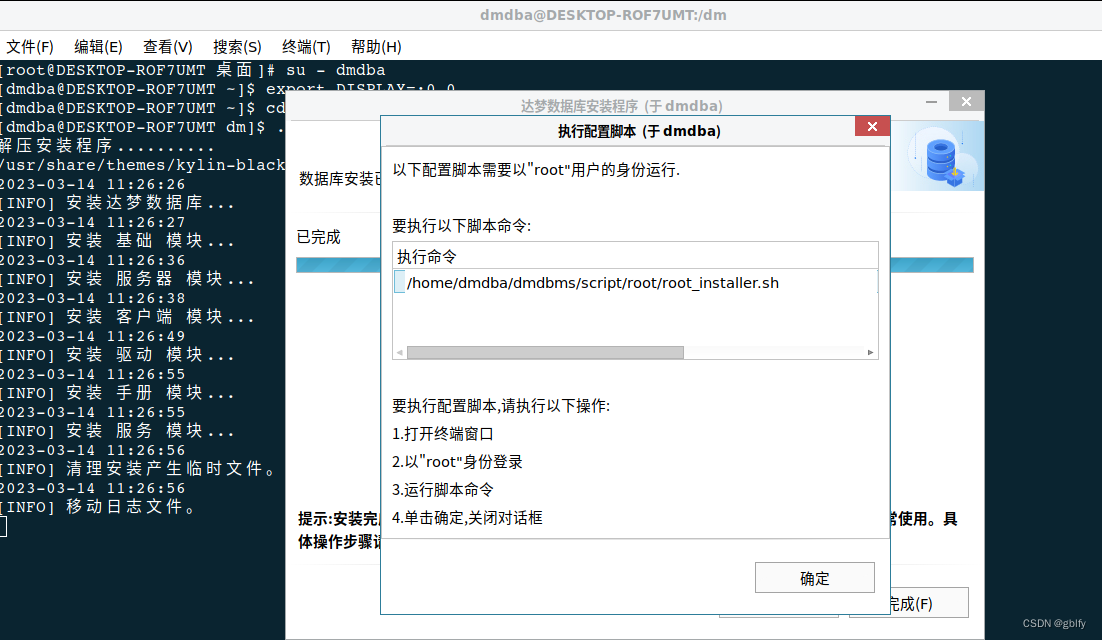The image size is (1102, 640).
Task: Click the 已完成 status label
Action: tap(318, 237)
